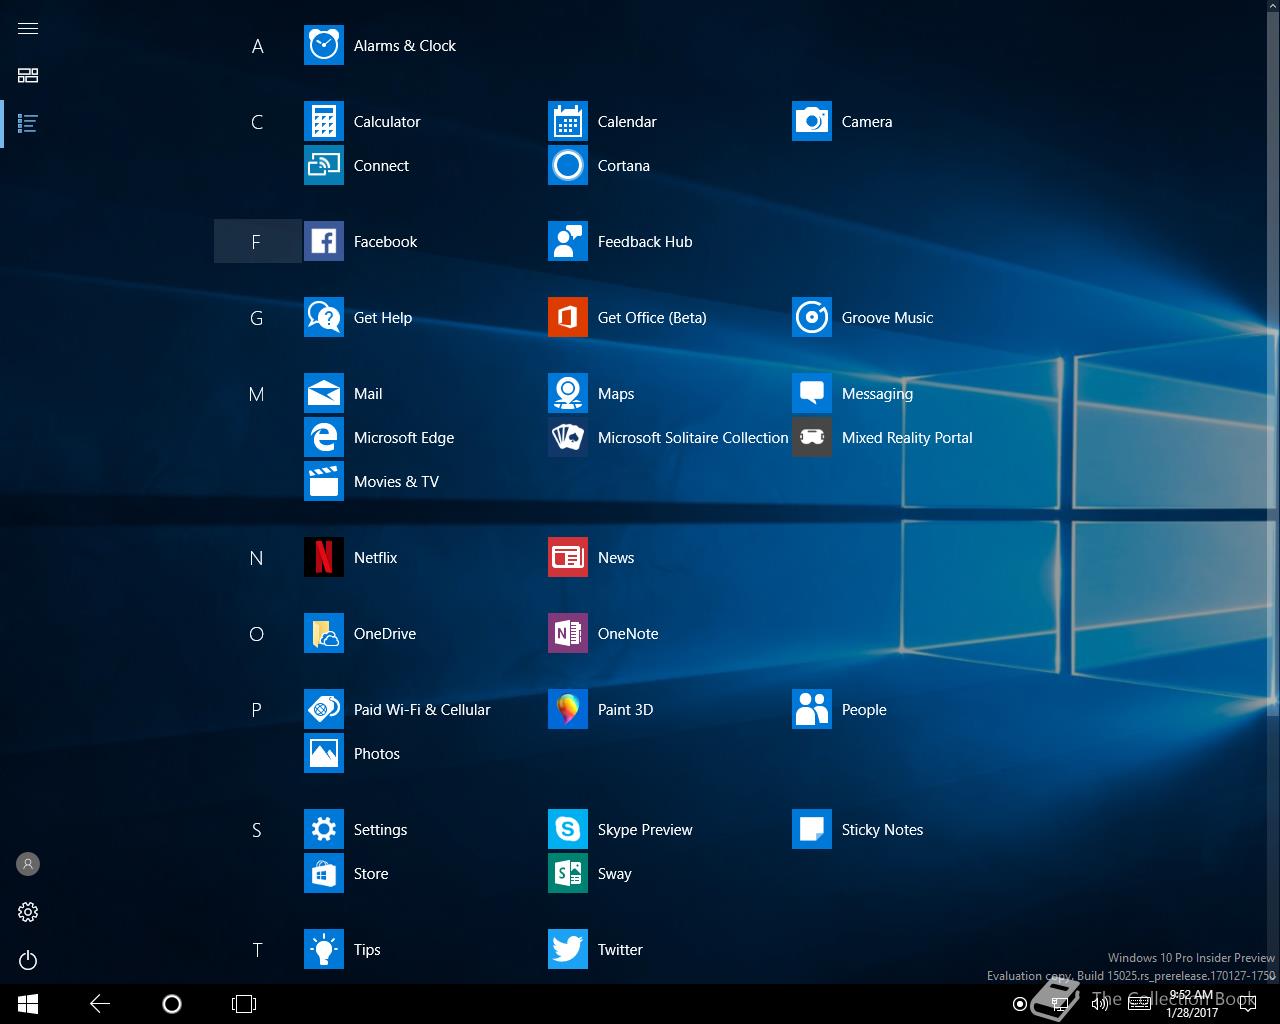Launch the Facebook app icon
This screenshot has height=1024, width=1280.
click(324, 242)
